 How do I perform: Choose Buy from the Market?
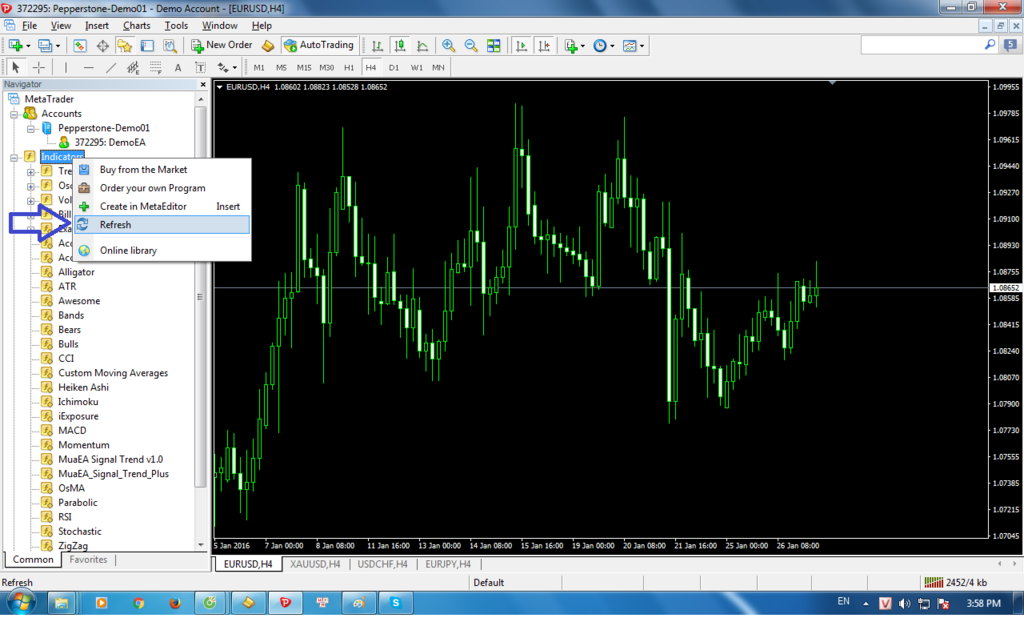tap(162, 170)
